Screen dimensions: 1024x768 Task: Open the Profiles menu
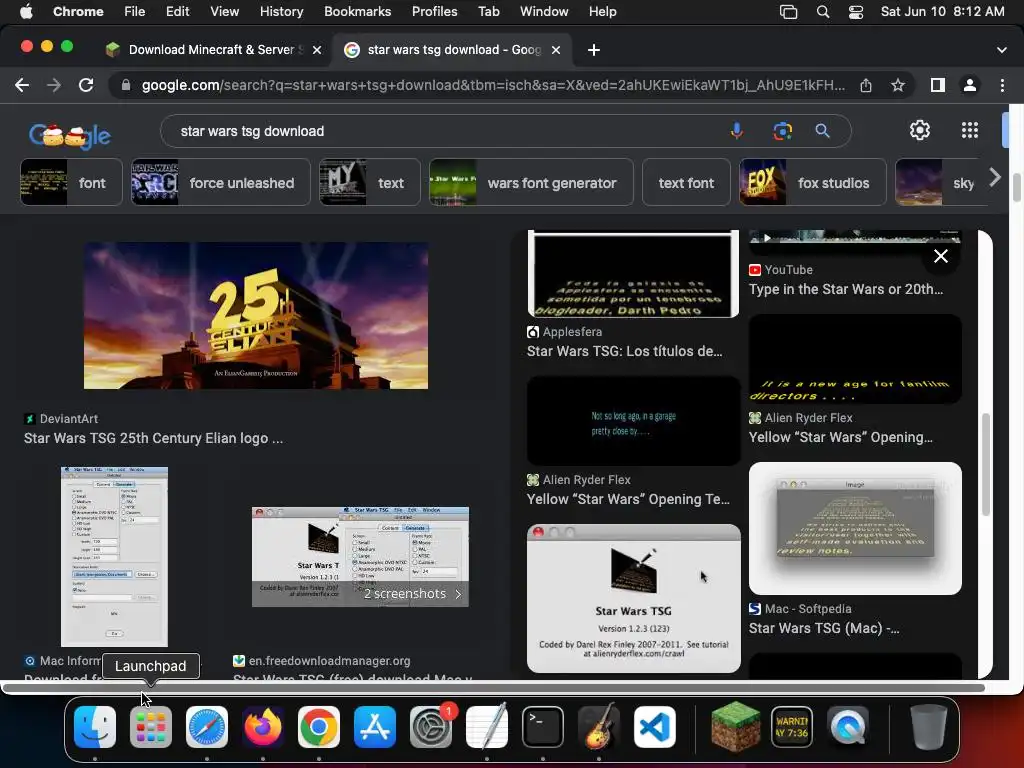tap(434, 12)
